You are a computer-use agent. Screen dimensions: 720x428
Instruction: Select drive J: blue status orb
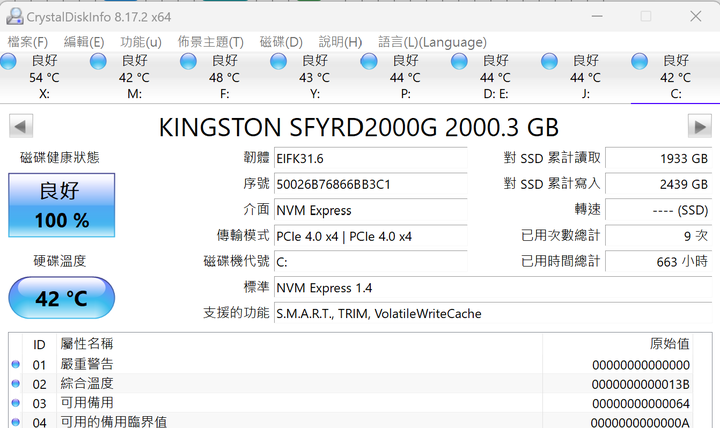pos(549,61)
